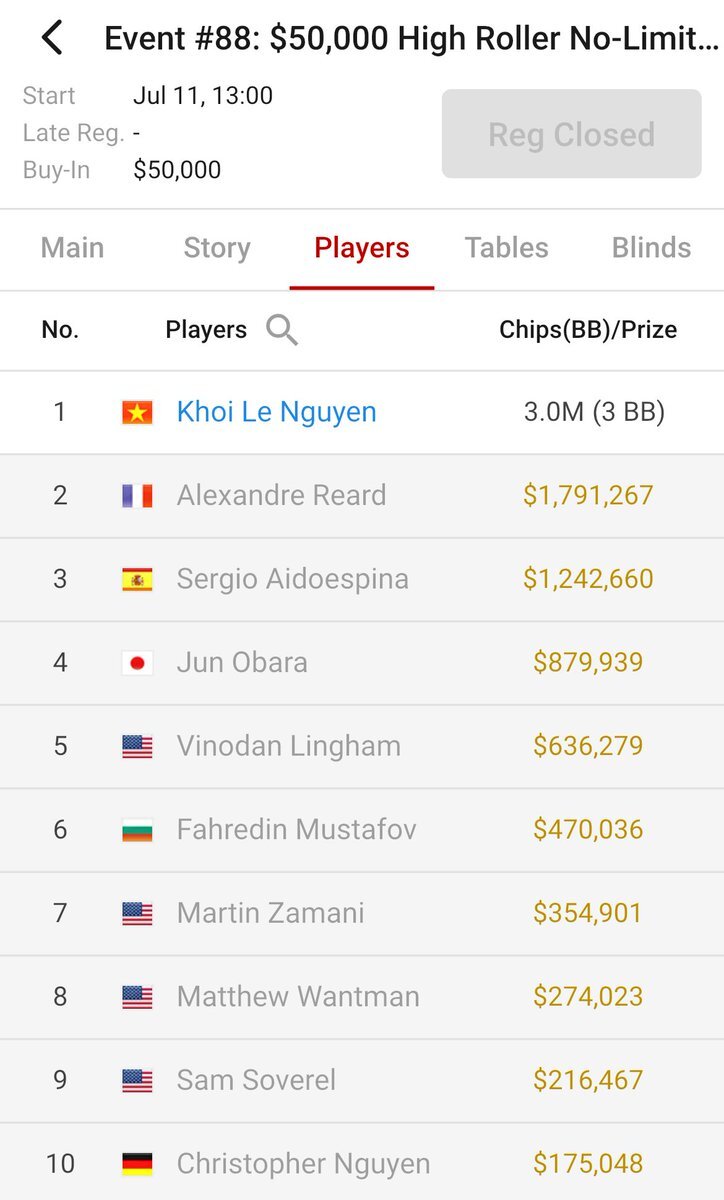Switch to the Blinds tab

(651, 248)
